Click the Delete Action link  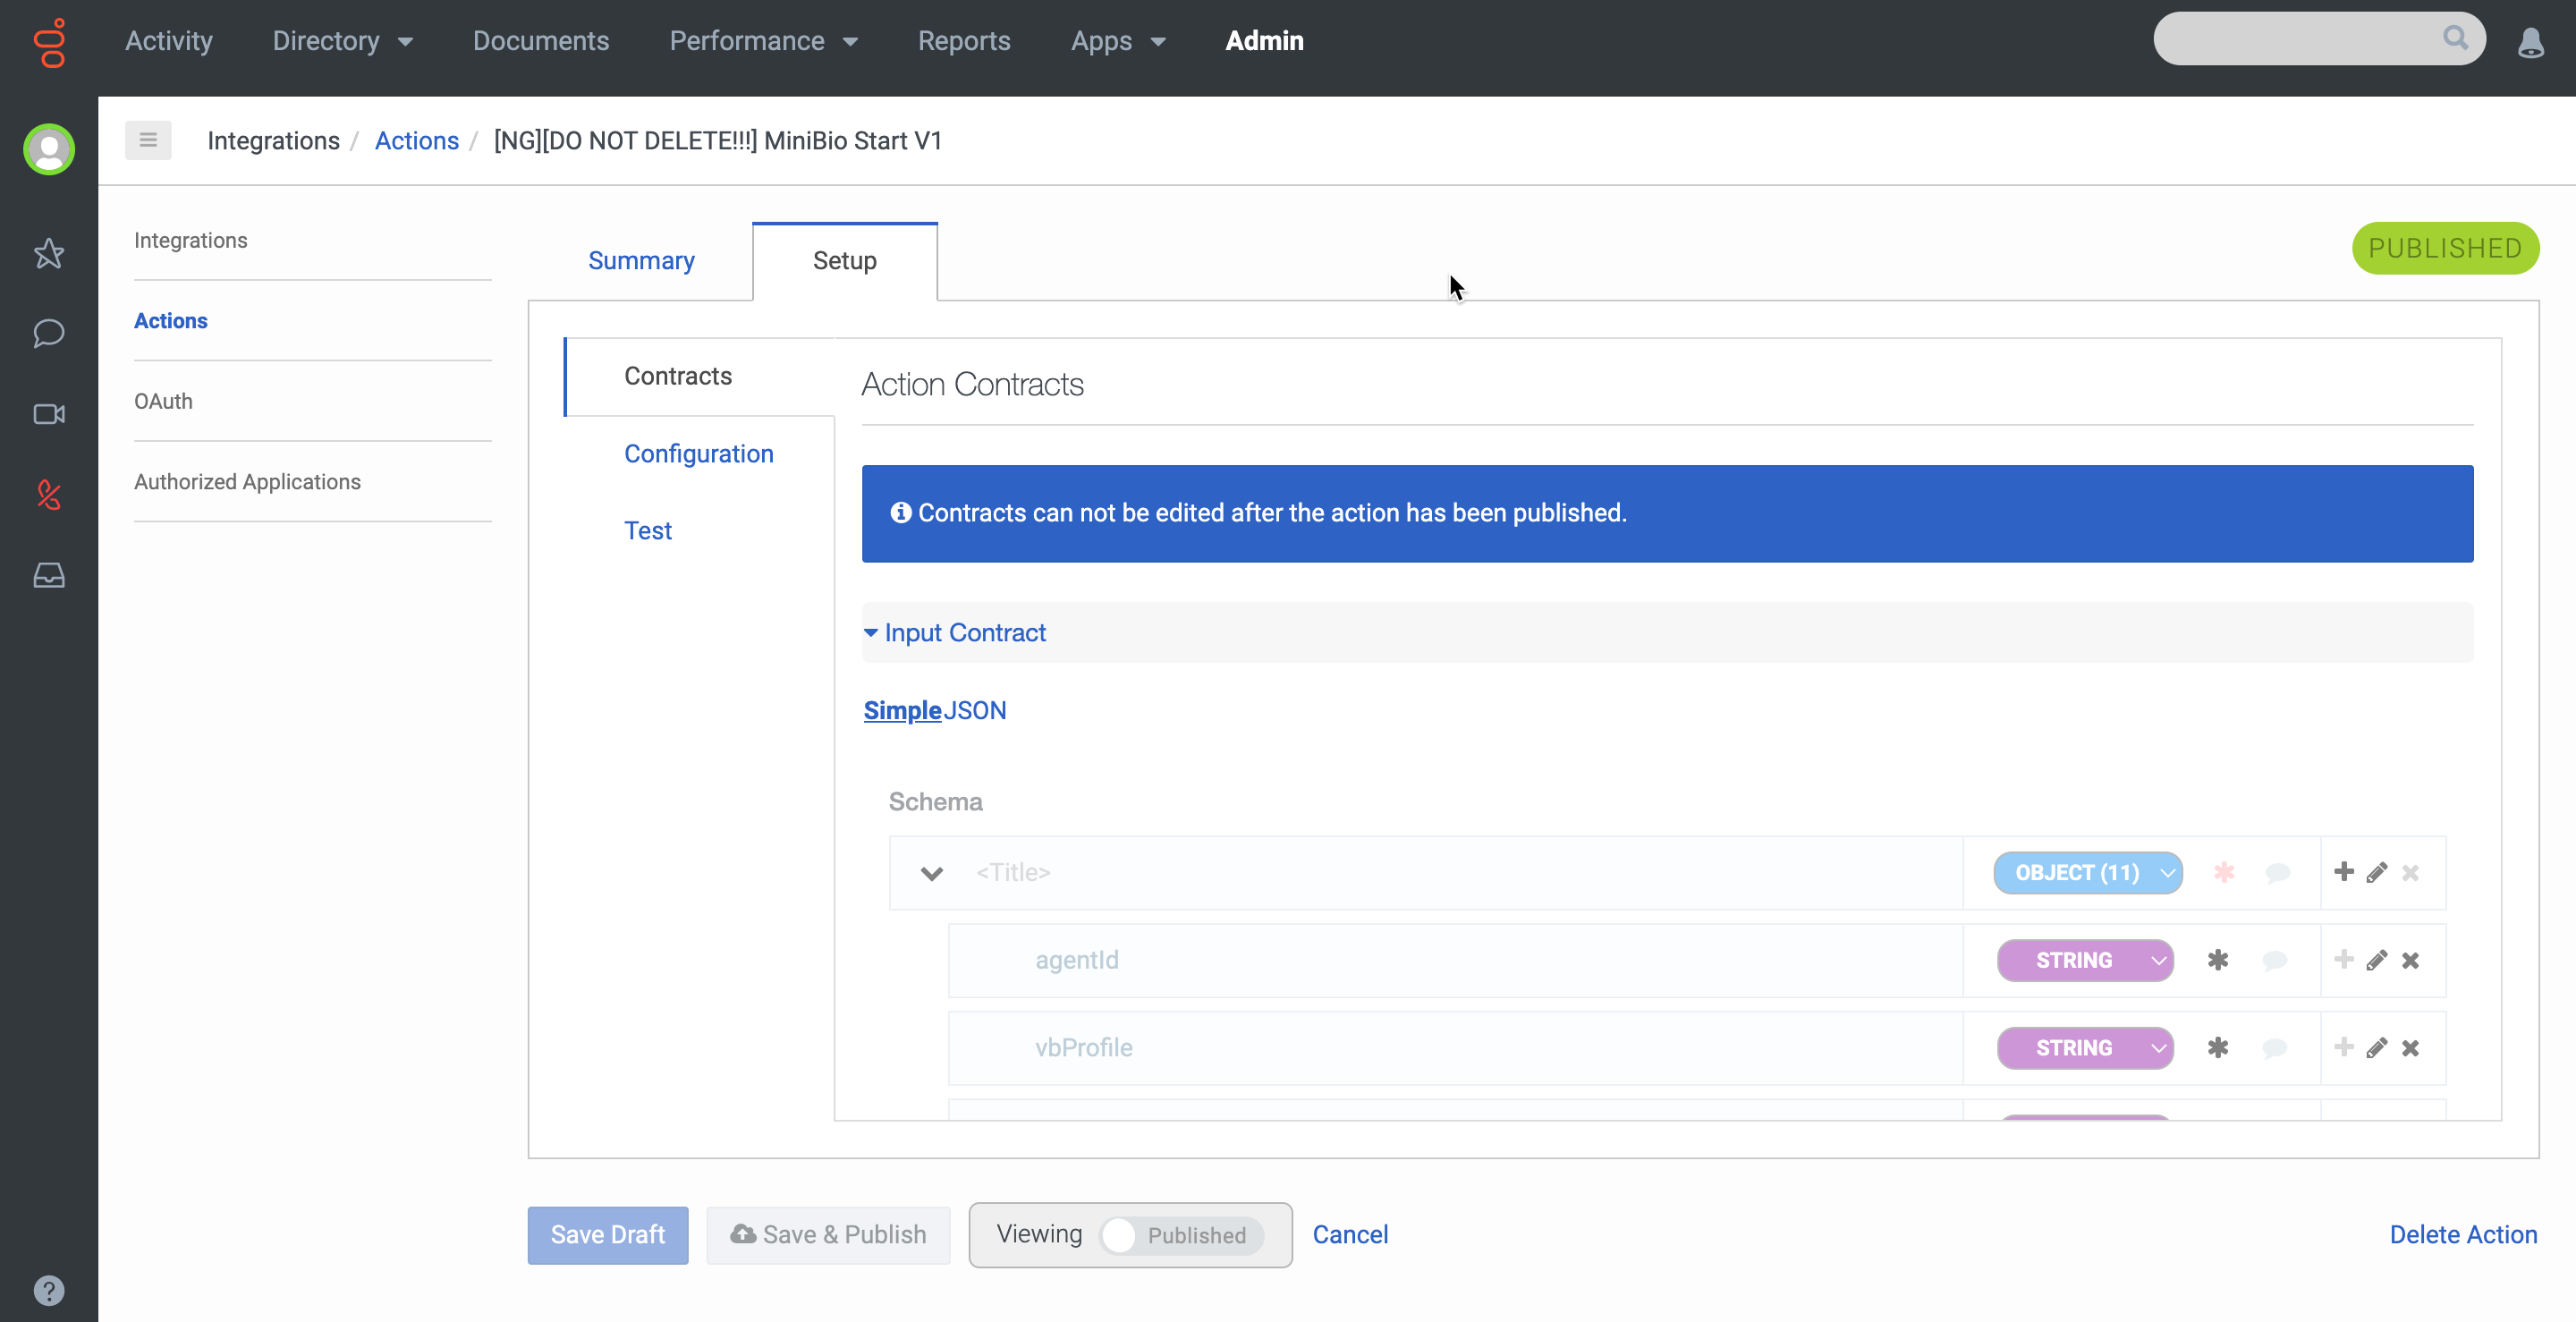2462,1235
